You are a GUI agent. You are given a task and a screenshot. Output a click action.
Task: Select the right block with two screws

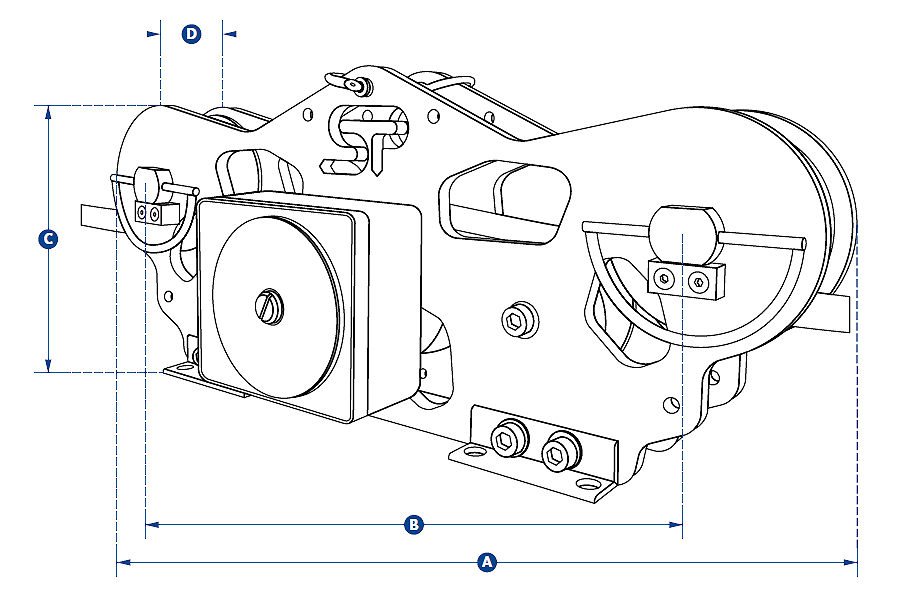point(686,280)
